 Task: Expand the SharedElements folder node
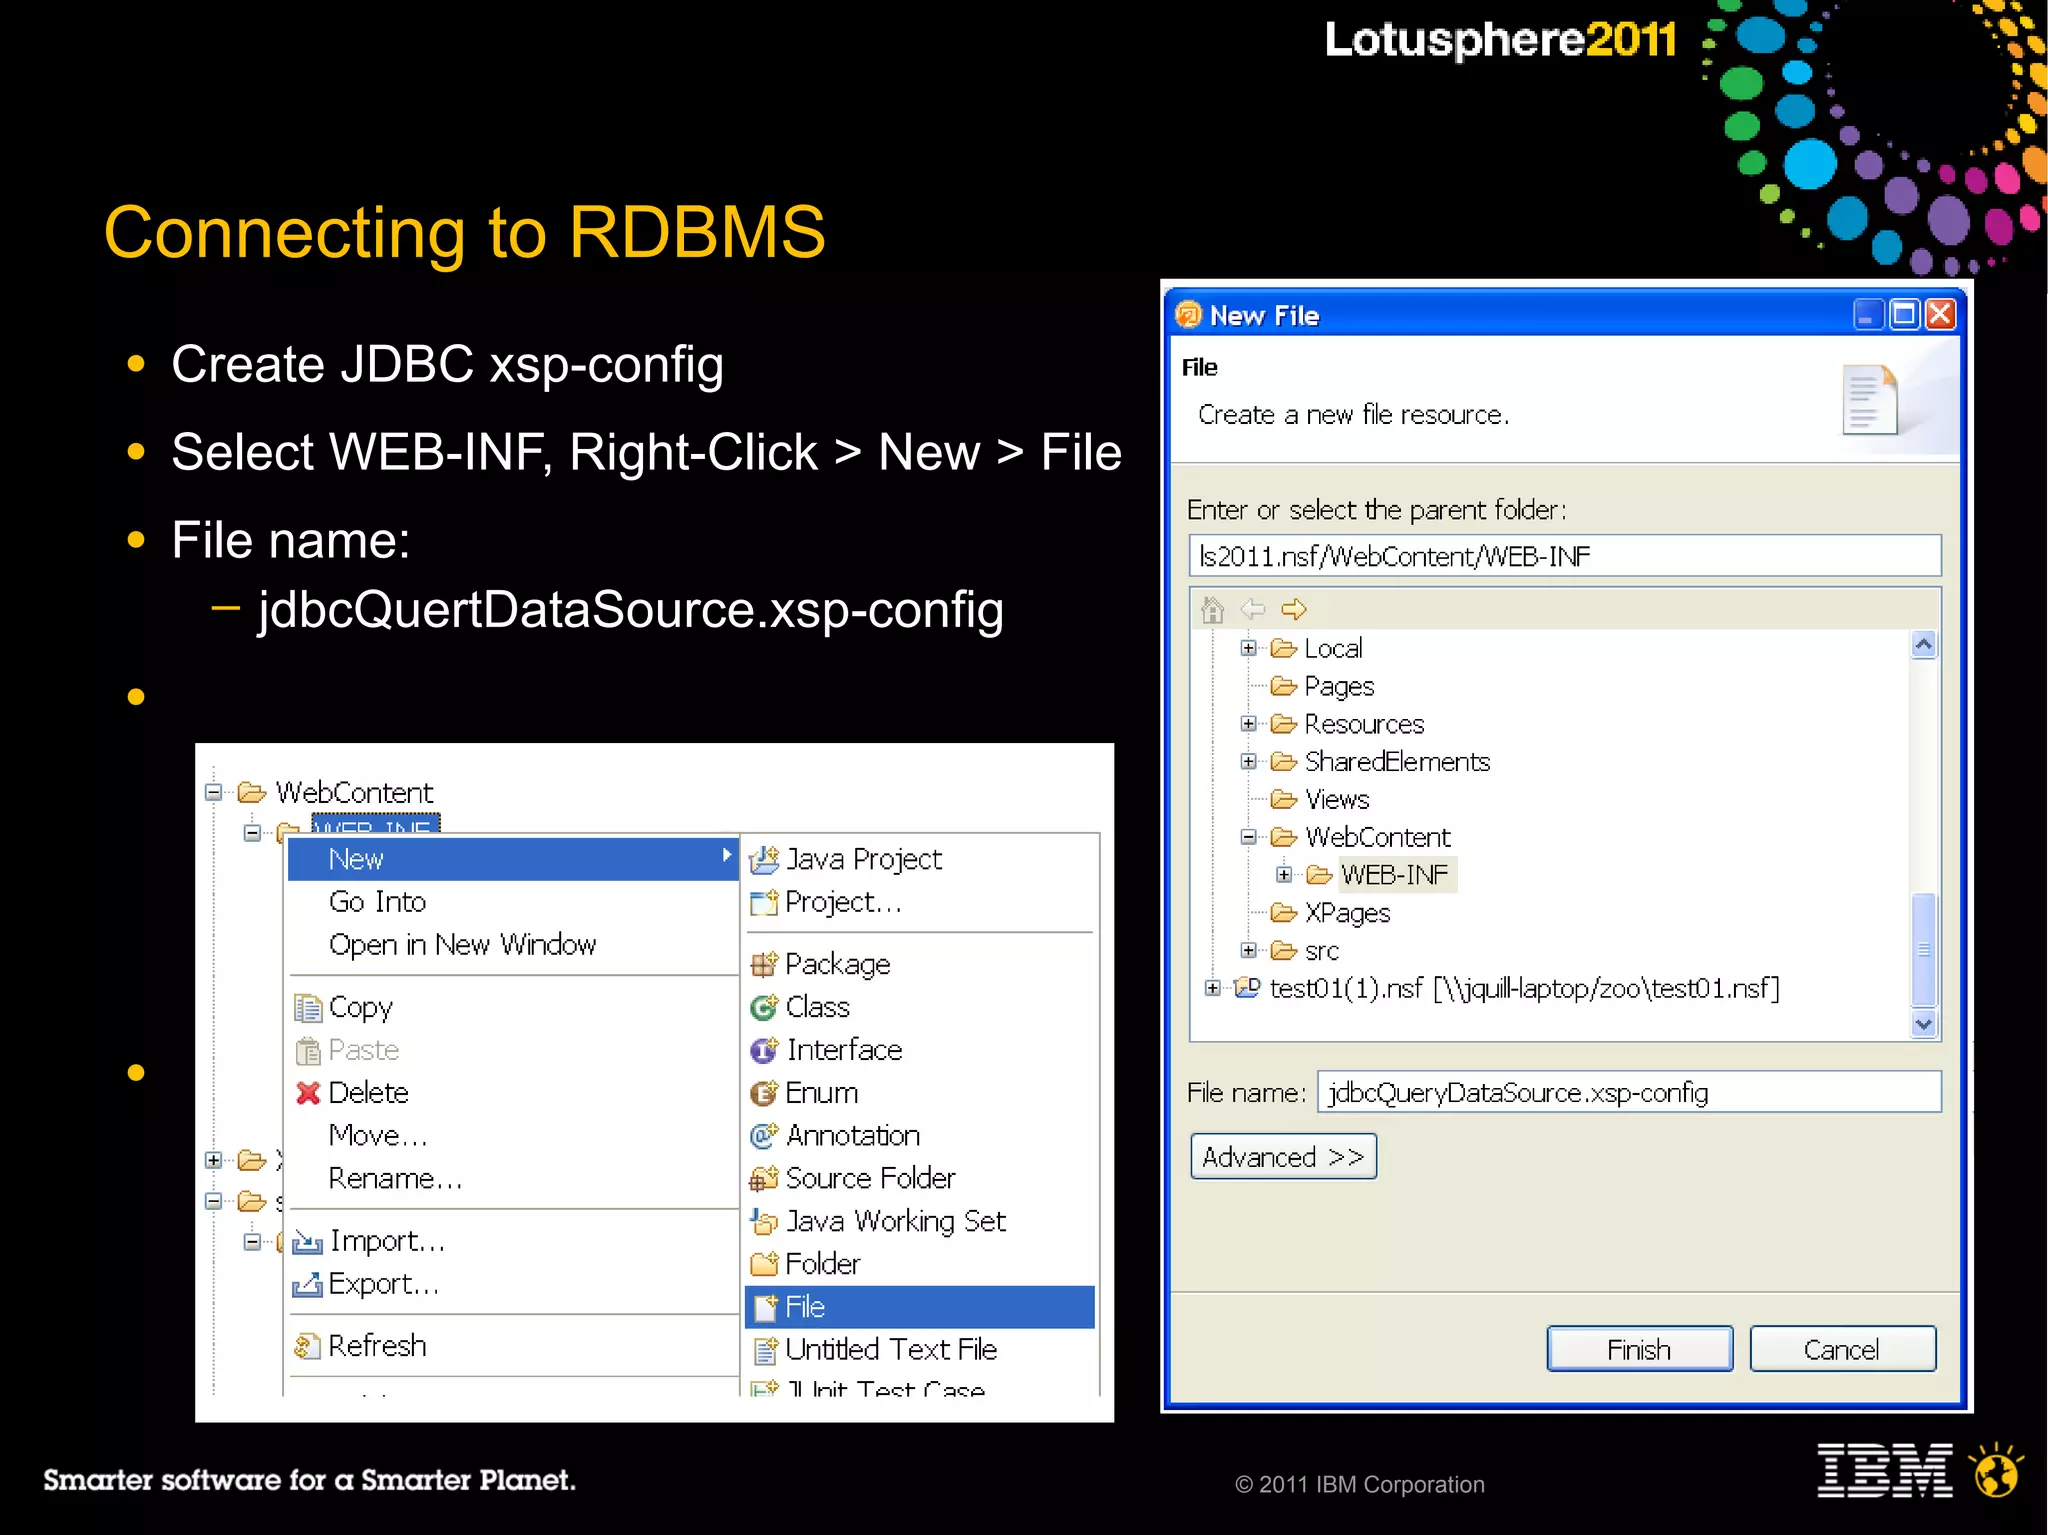(1248, 762)
